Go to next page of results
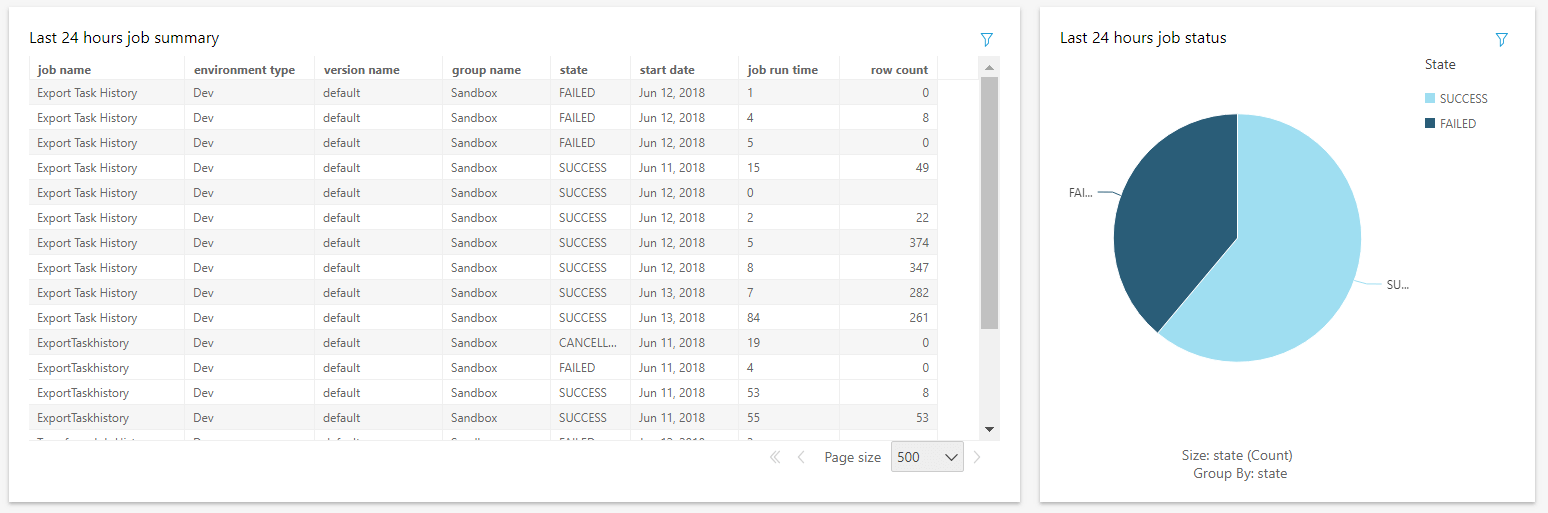 pyautogui.click(x=977, y=457)
